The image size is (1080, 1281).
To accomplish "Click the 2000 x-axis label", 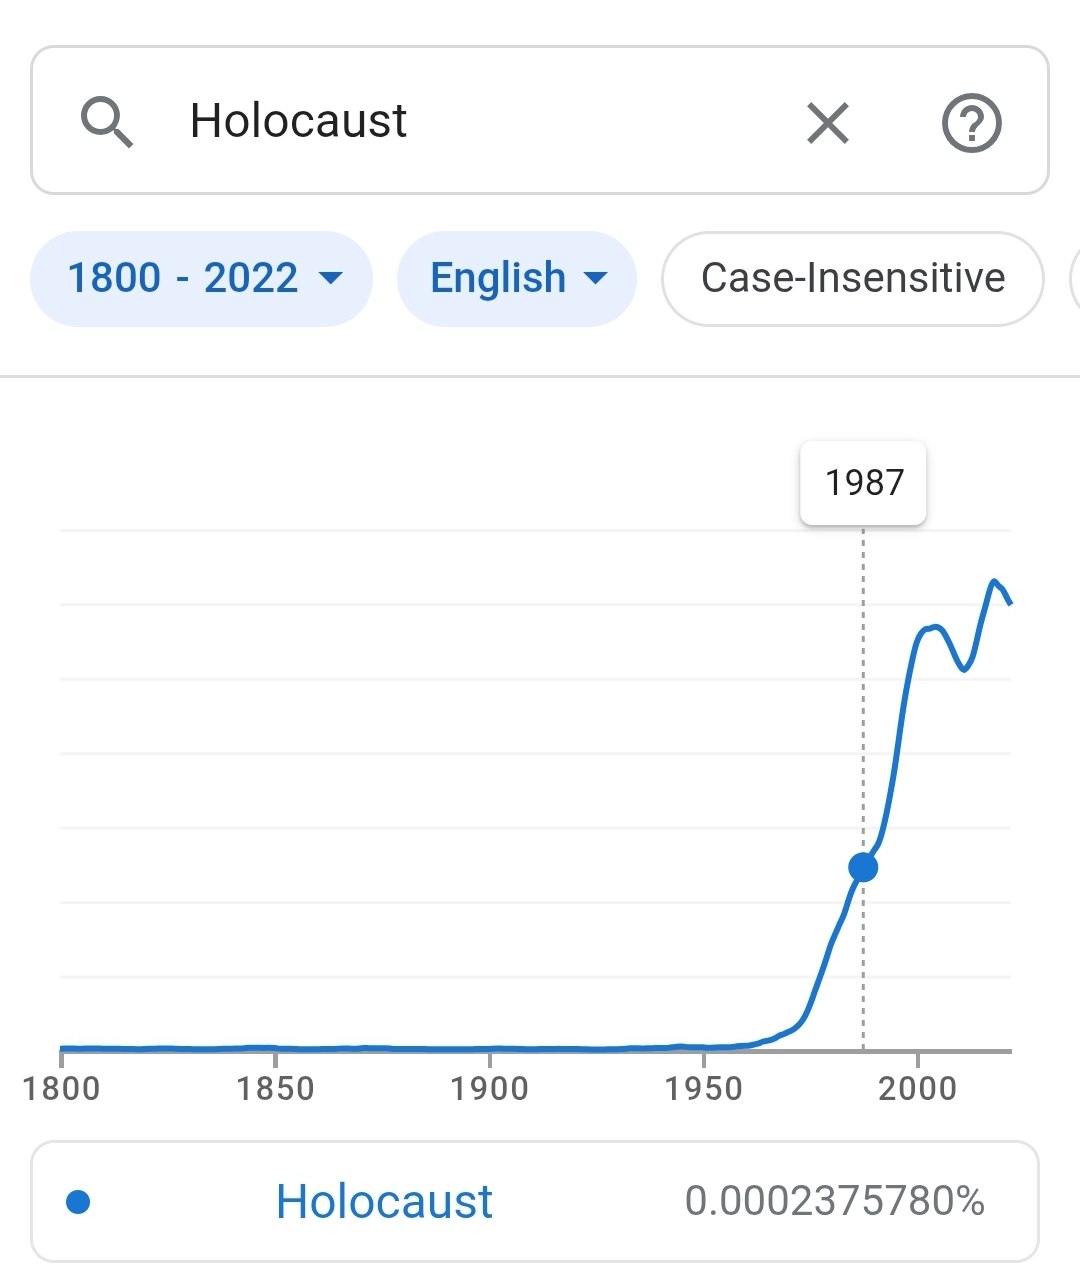I will click(917, 1088).
